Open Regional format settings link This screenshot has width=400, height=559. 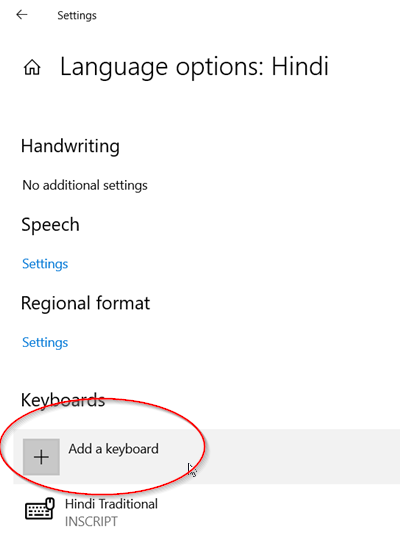(x=45, y=343)
